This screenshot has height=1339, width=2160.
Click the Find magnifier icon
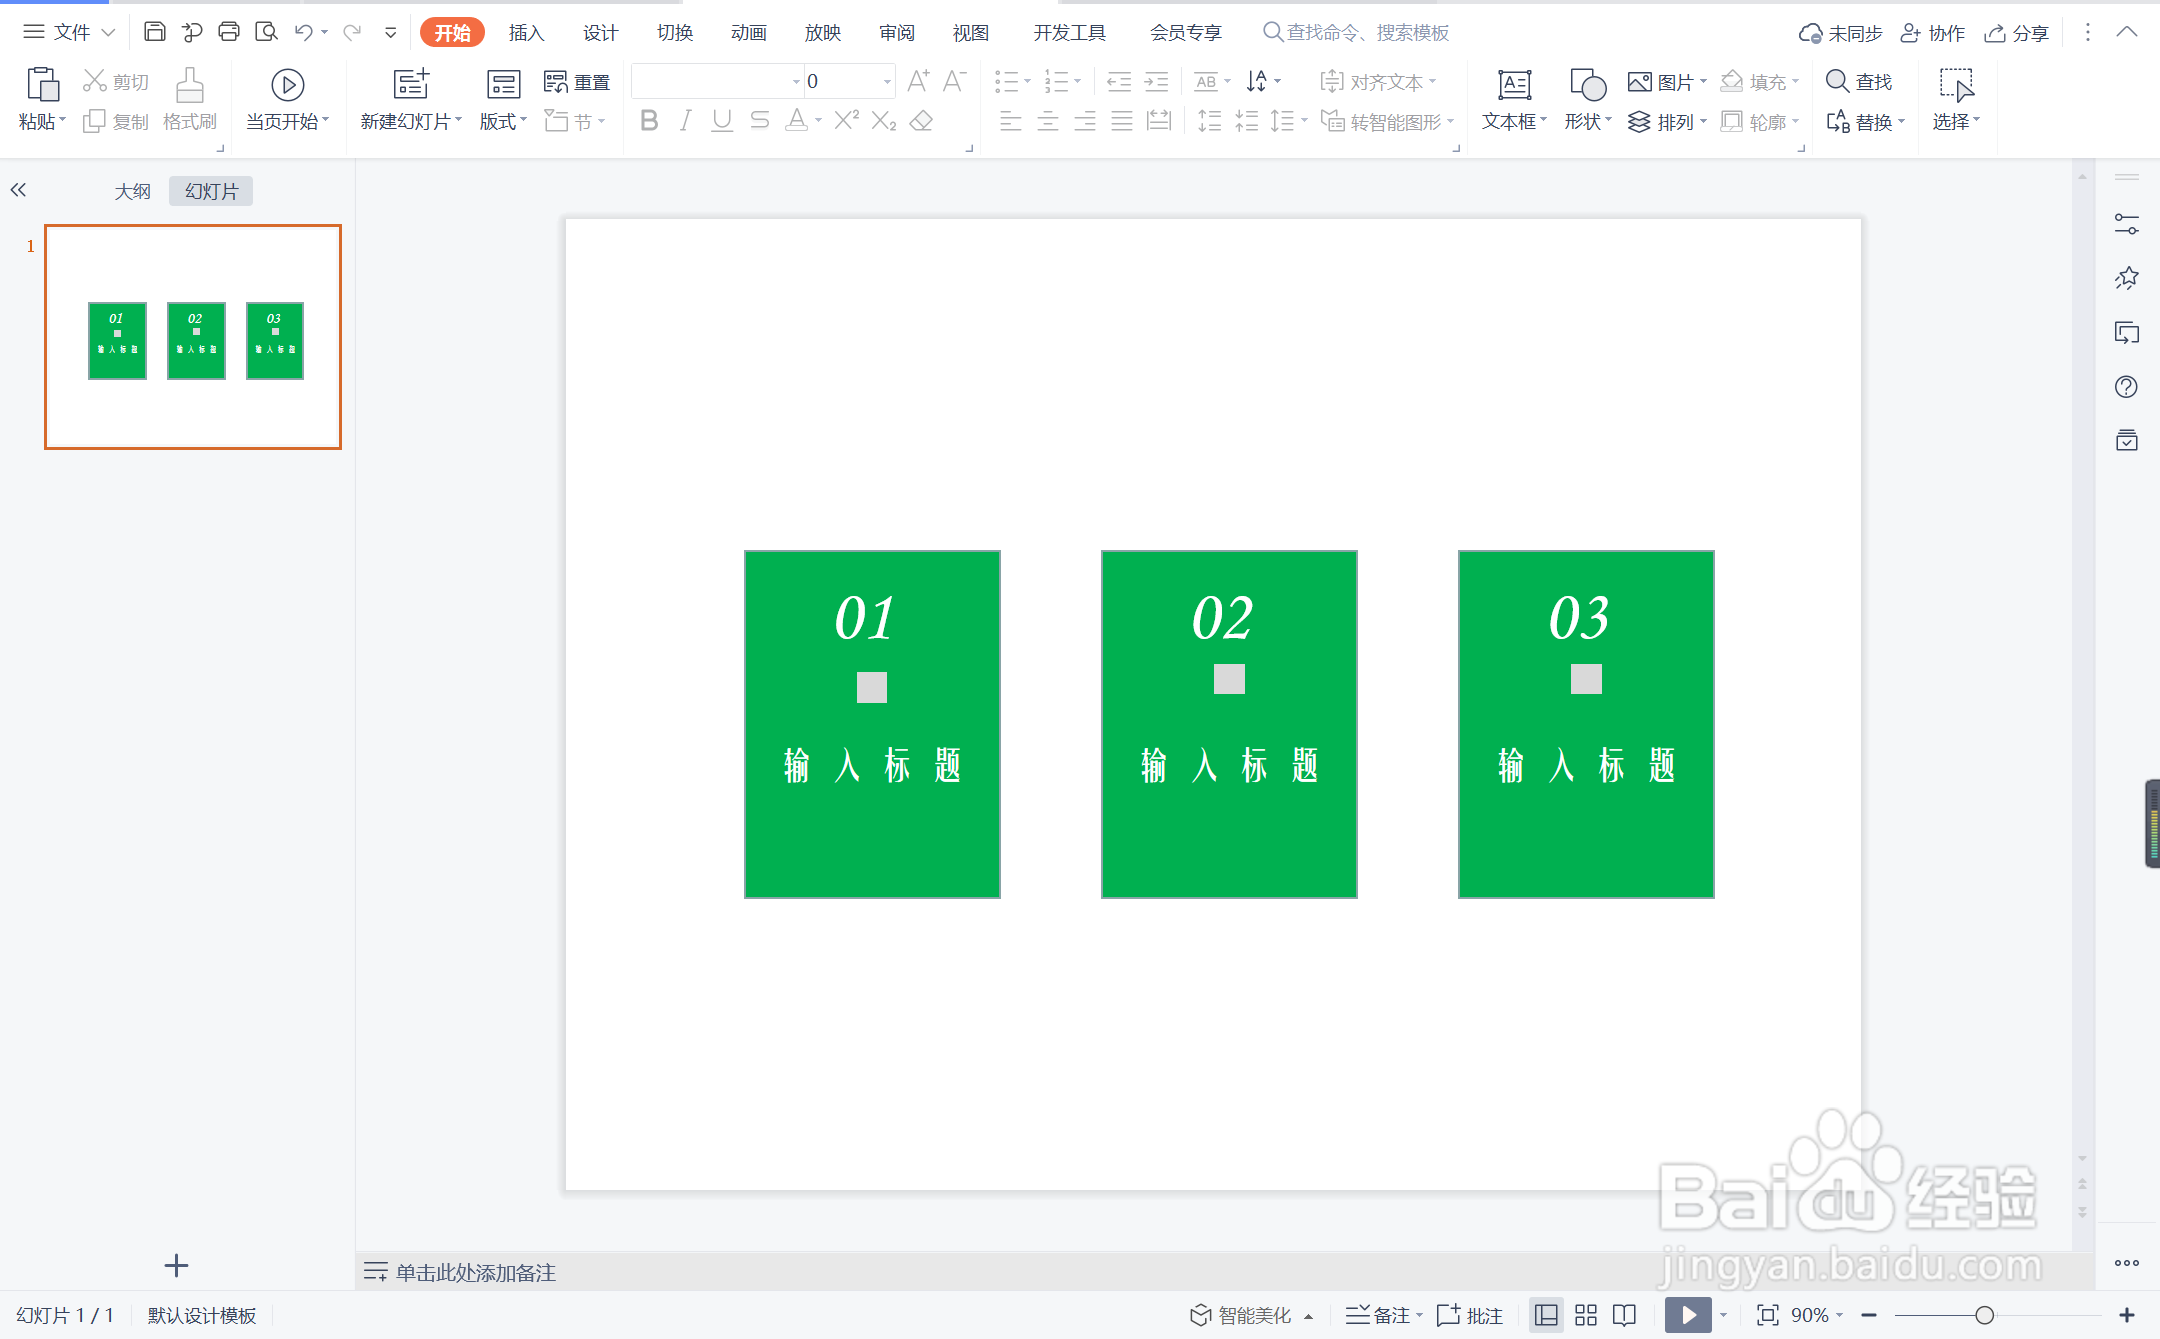1838,81
